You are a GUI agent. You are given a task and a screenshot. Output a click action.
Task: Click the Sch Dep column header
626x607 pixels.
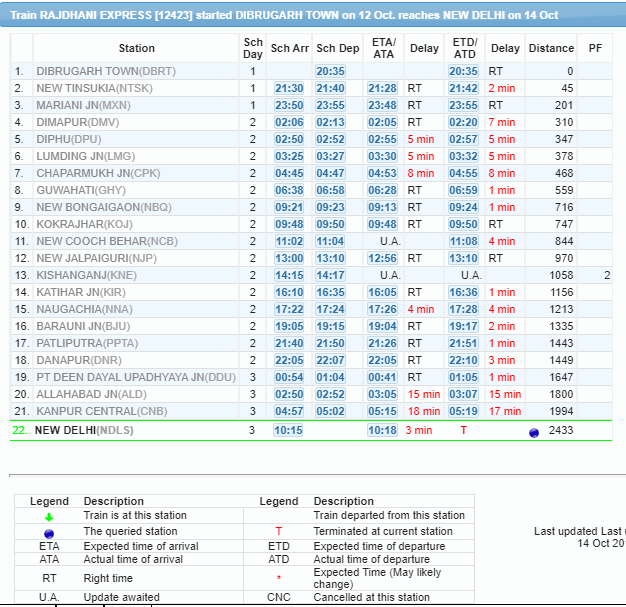coord(338,48)
